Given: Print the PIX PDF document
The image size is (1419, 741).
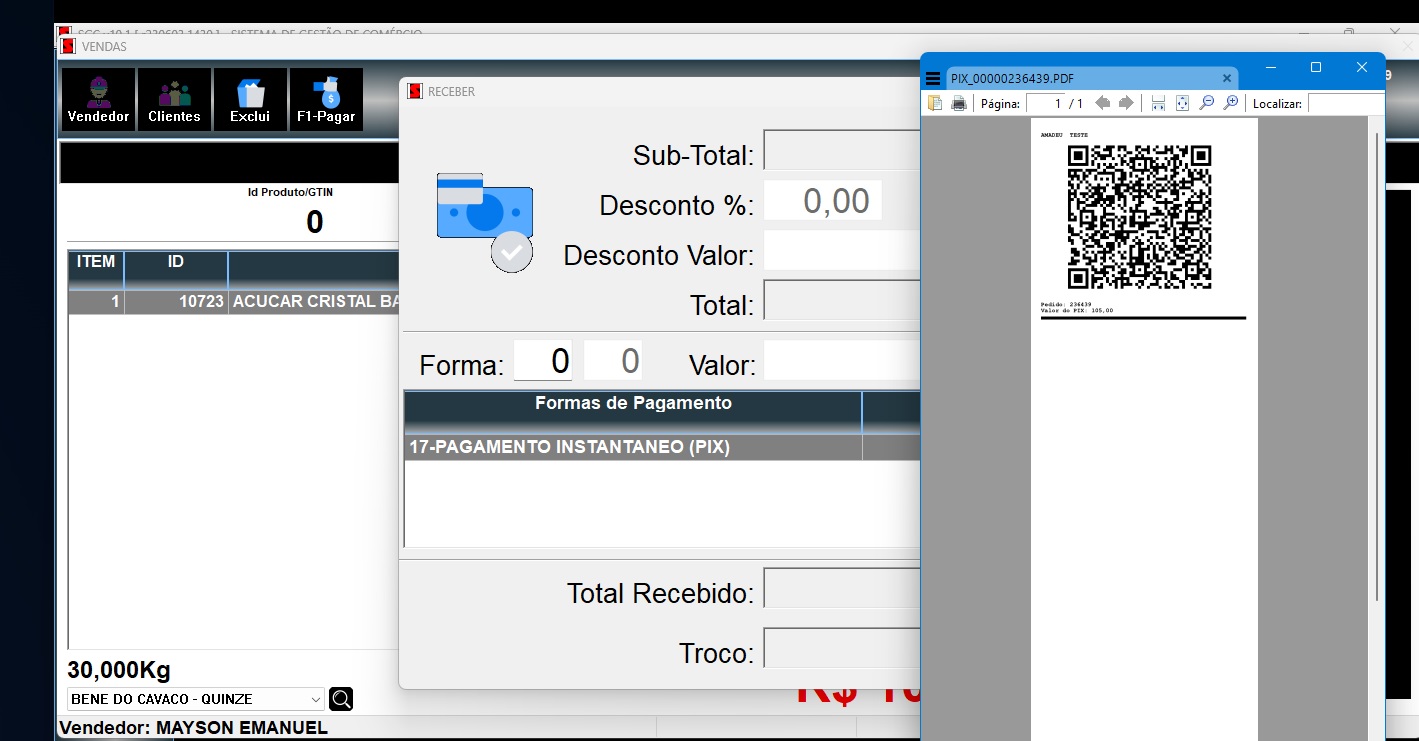Looking at the screenshot, I should tap(959, 103).
